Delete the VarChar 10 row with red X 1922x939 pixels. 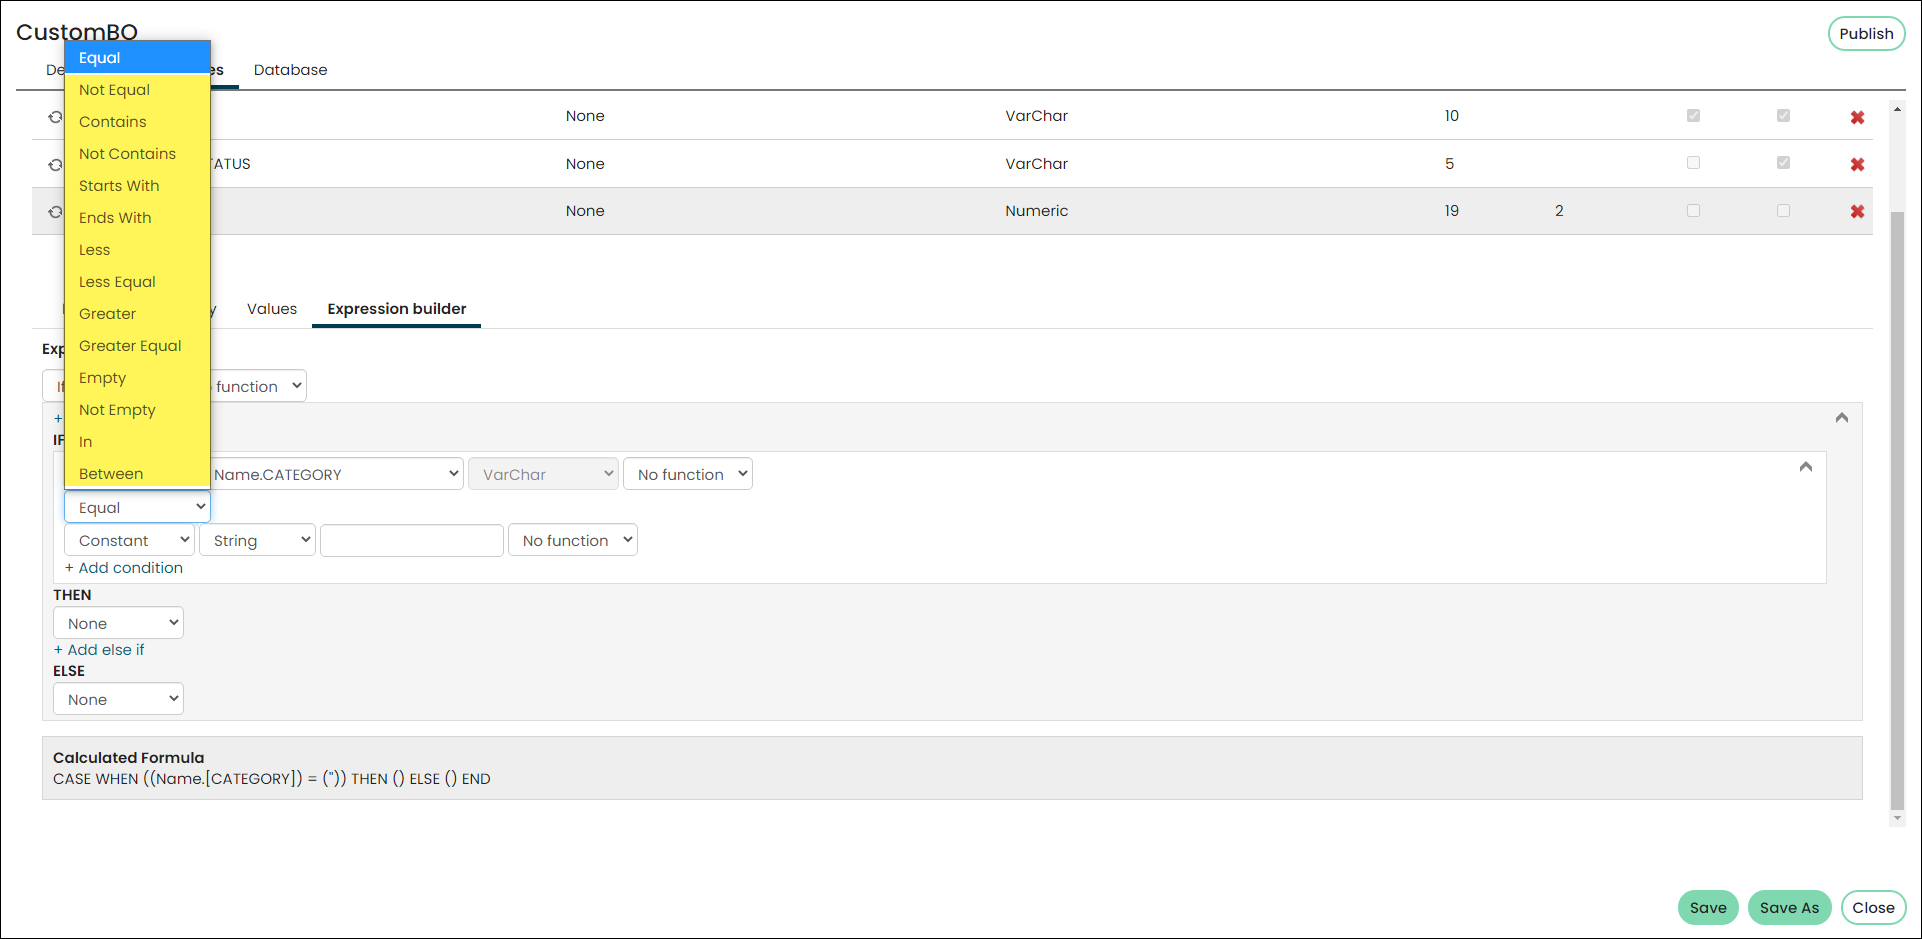(x=1857, y=117)
